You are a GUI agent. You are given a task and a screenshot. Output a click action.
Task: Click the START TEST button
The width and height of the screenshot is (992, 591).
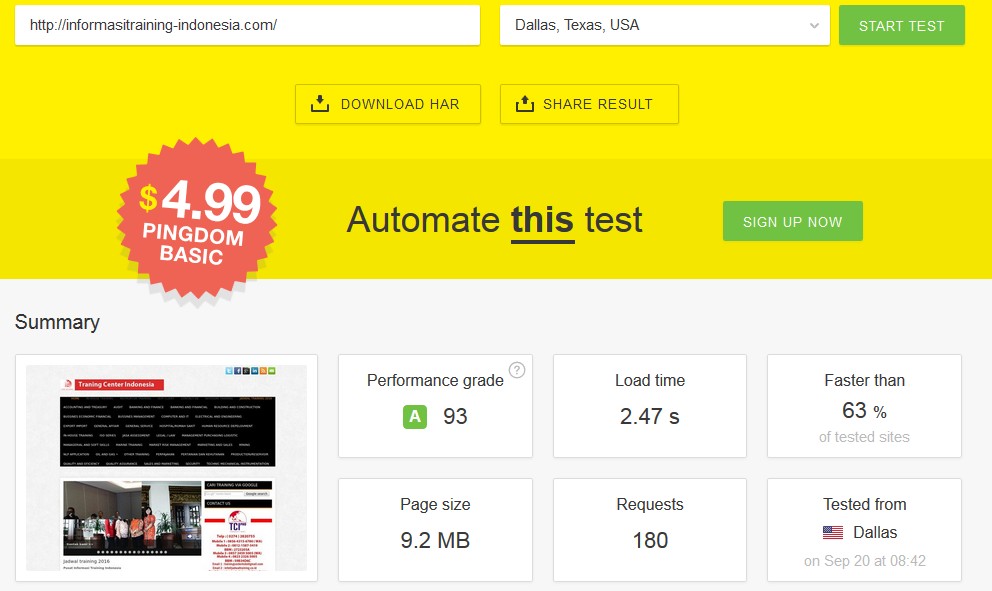pos(902,25)
